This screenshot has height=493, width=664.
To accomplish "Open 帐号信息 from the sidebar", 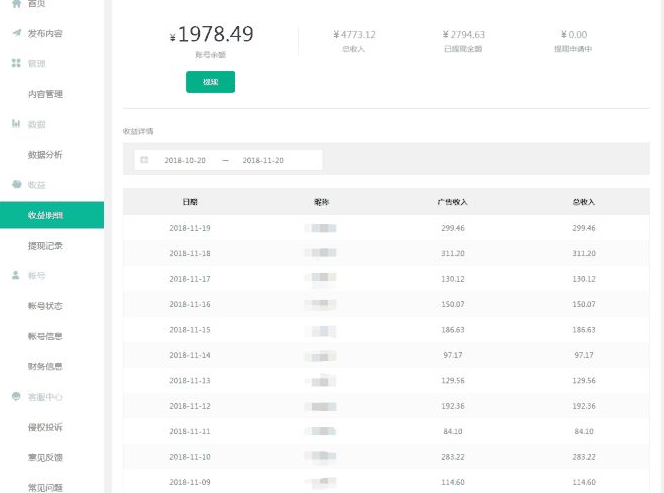I will click(x=45, y=336).
